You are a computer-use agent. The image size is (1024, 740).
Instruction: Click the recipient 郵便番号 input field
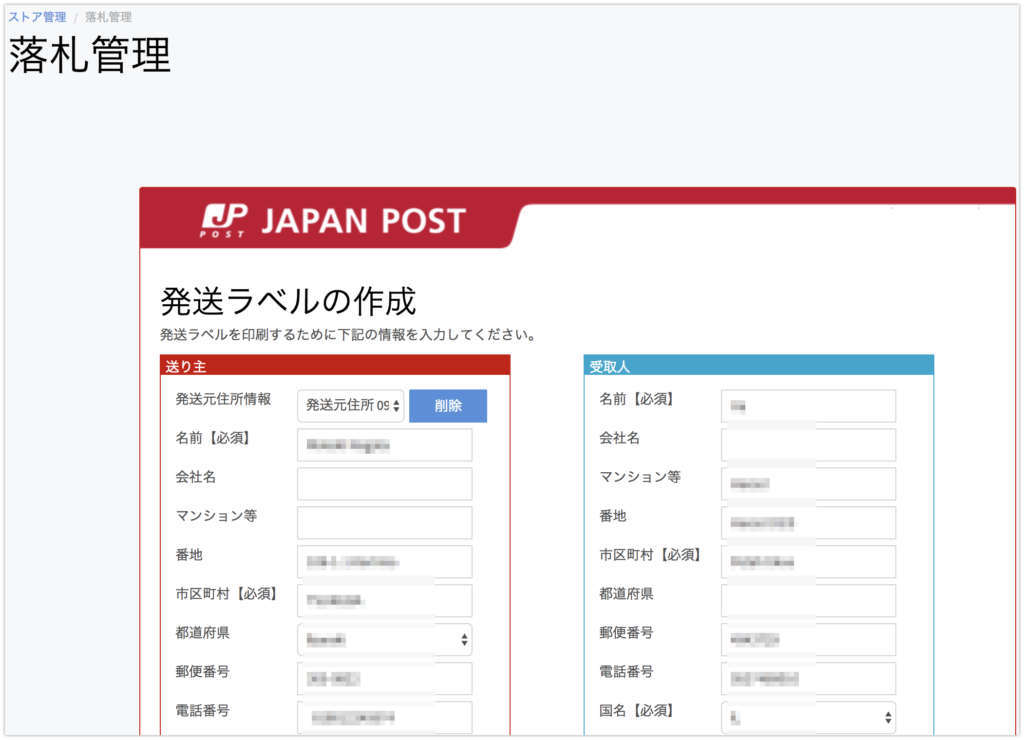coord(808,639)
